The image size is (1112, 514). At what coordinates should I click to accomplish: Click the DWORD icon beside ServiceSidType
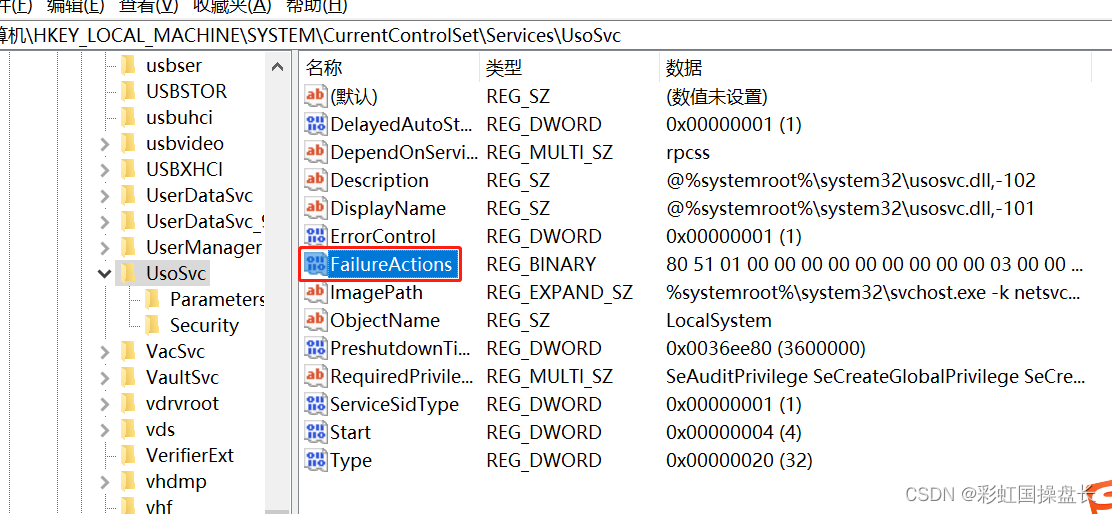tap(316, 405)
